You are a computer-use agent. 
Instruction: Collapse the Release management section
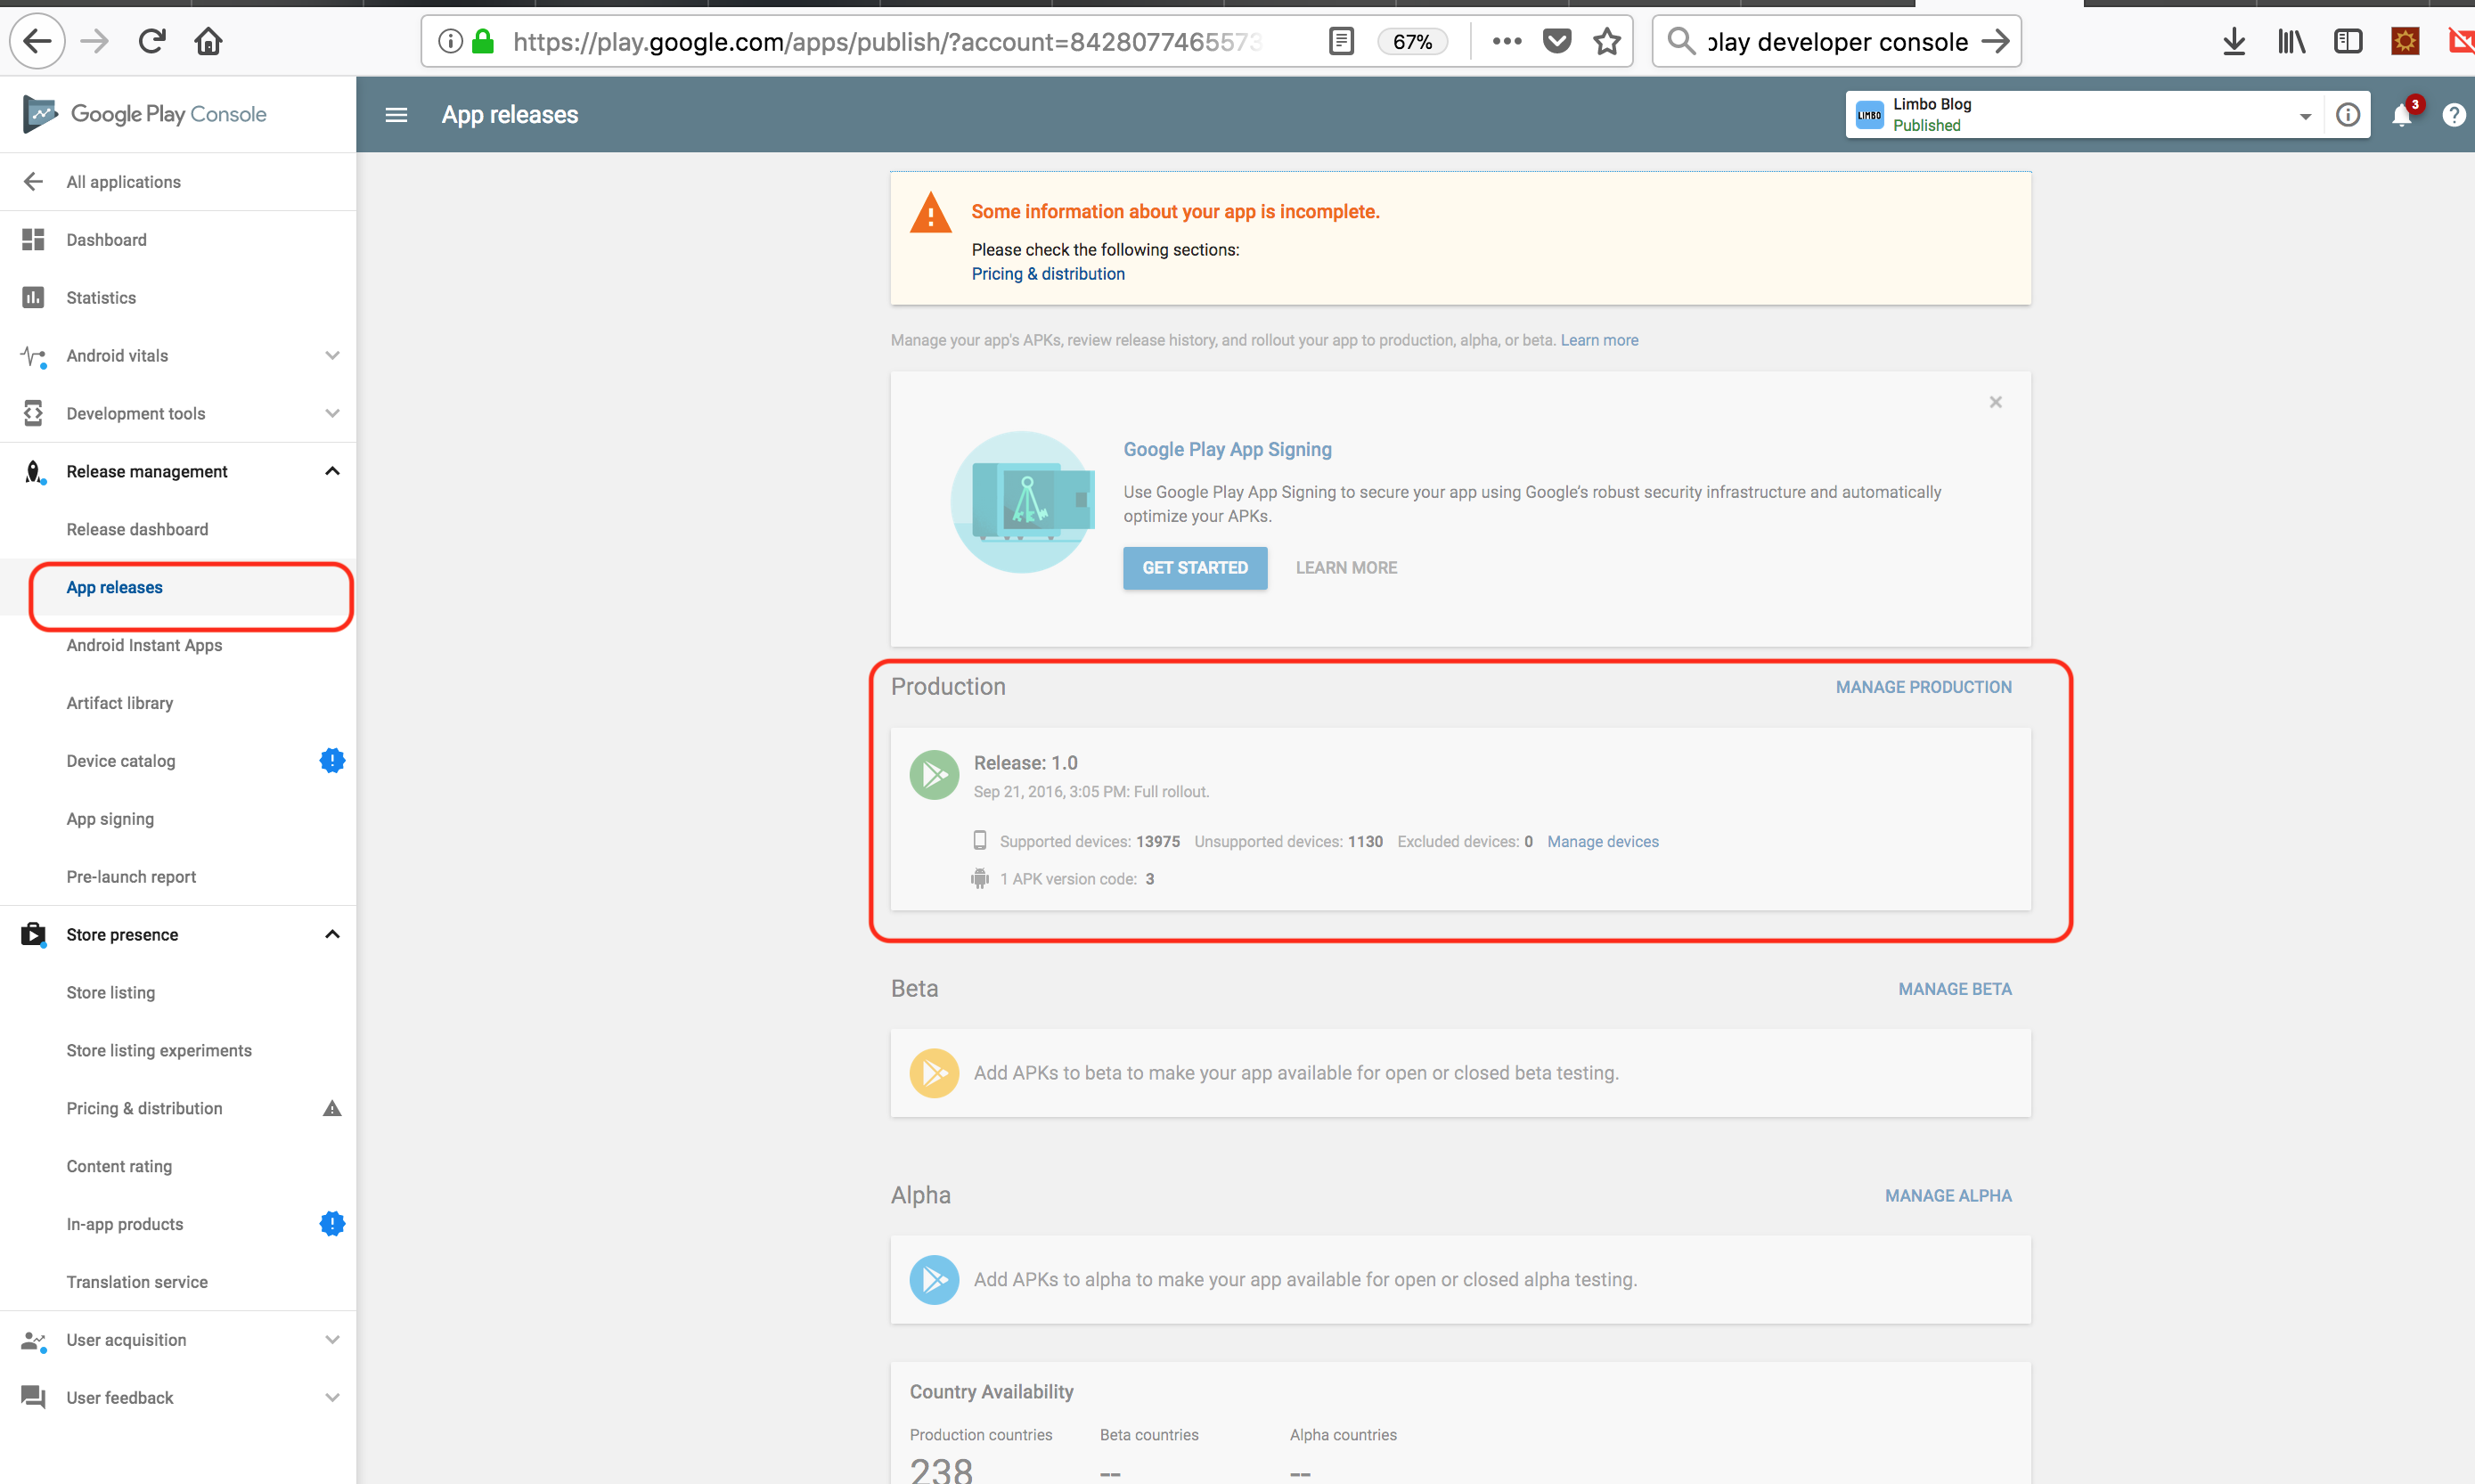332,471
